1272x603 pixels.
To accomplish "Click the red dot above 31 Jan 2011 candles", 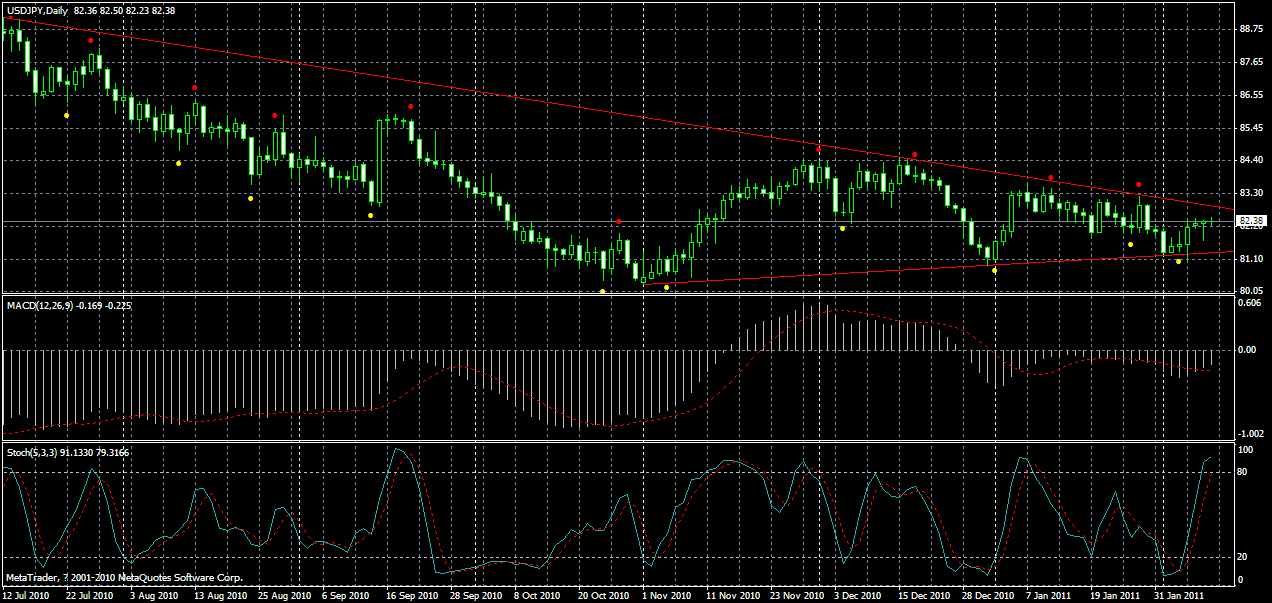I will (x=1139, y=185).
